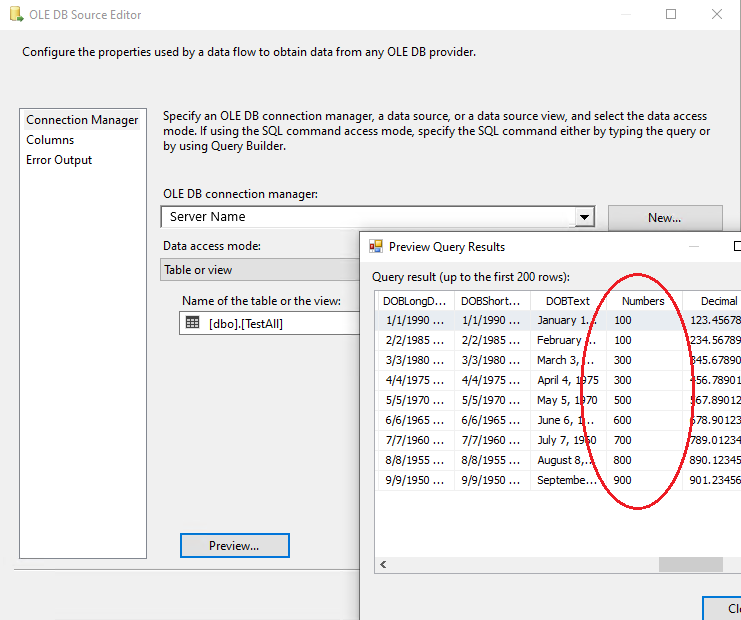Click the cell showing 900 in Numbers
The width and height of the screenshot is (741, 620).
click(624, 480)
